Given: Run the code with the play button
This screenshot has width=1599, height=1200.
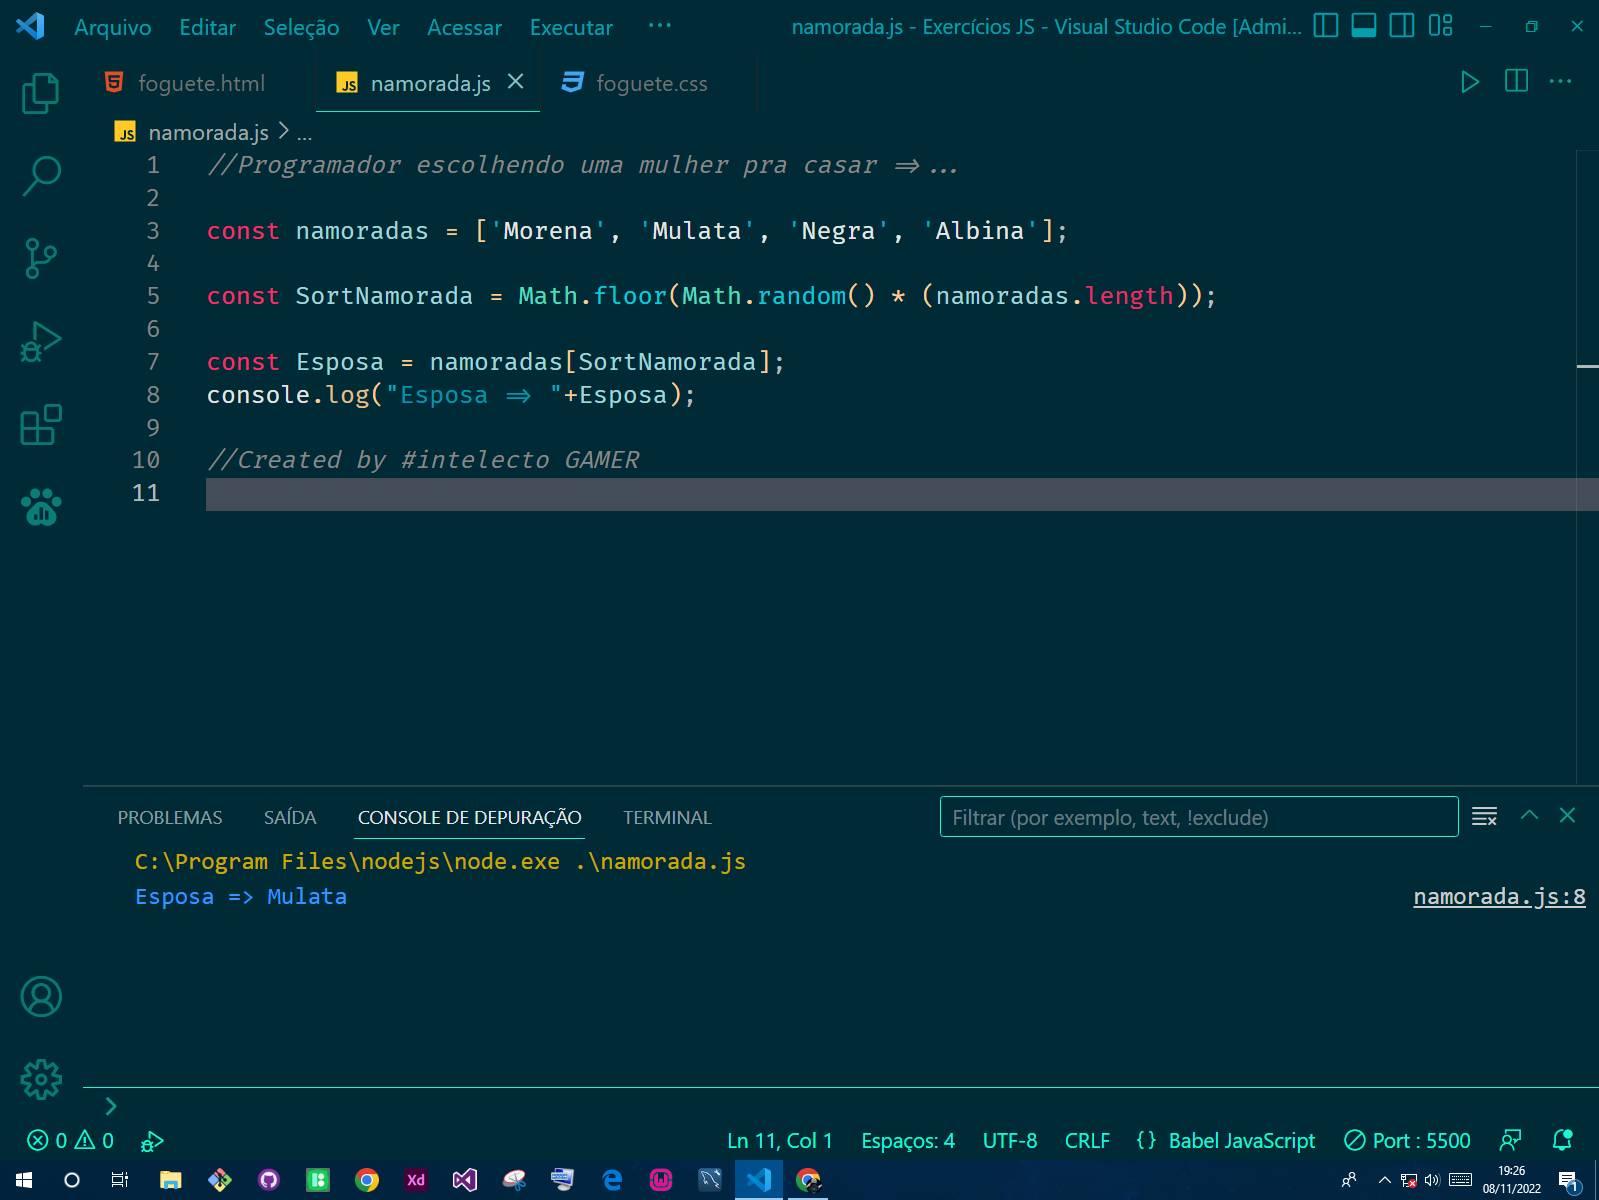Looking at the screenshot, I should click(x=1469, y=82).
